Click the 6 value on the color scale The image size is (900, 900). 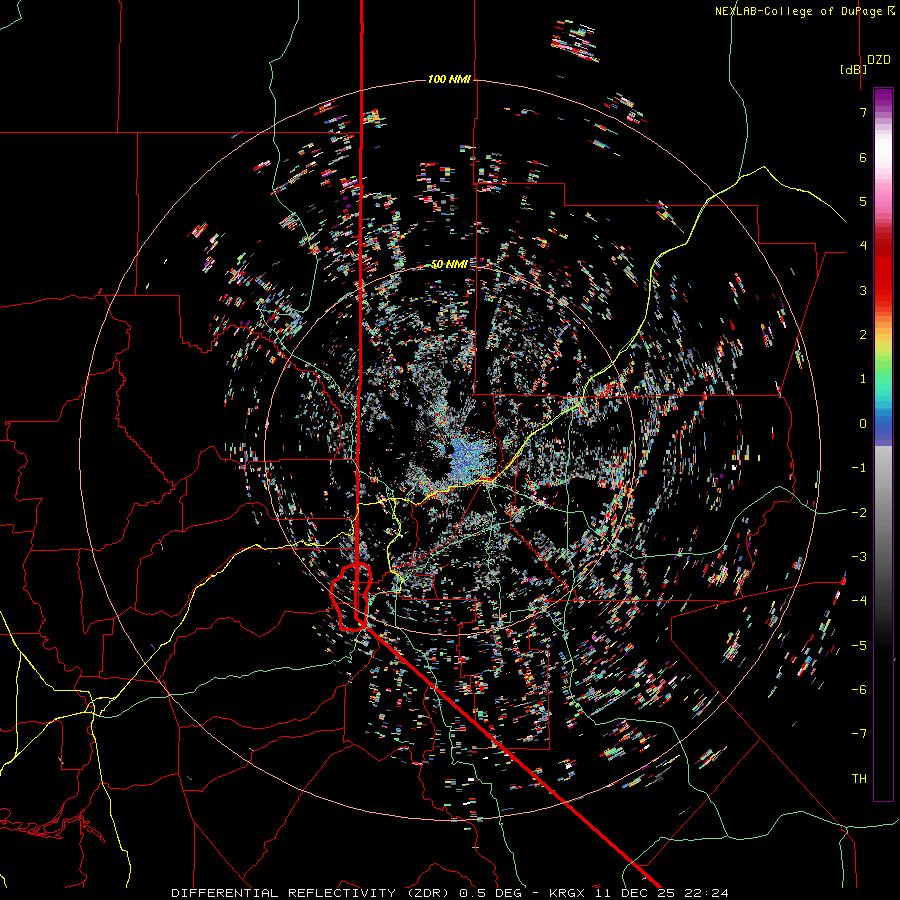[863, 157]
